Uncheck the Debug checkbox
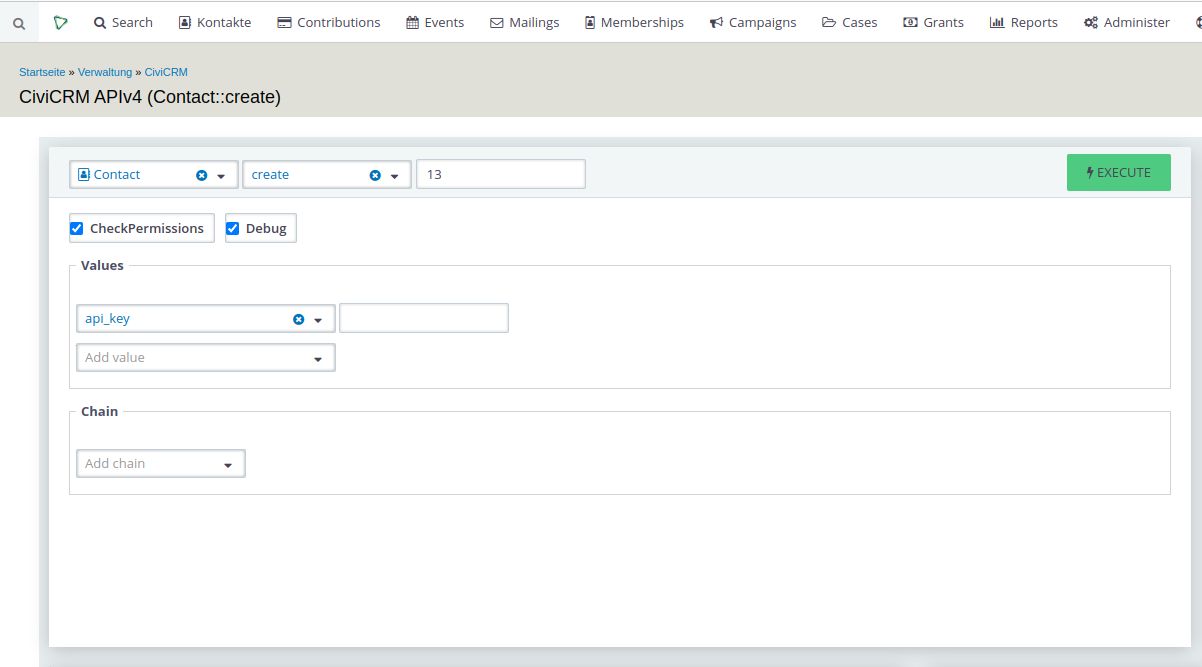 point(233,229)
